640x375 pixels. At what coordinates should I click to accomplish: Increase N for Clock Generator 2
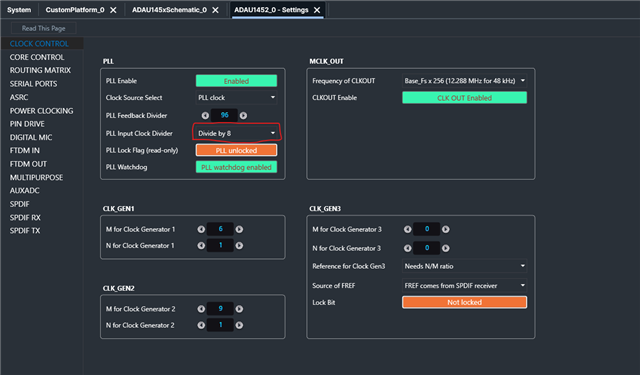(x=239, y=325)
